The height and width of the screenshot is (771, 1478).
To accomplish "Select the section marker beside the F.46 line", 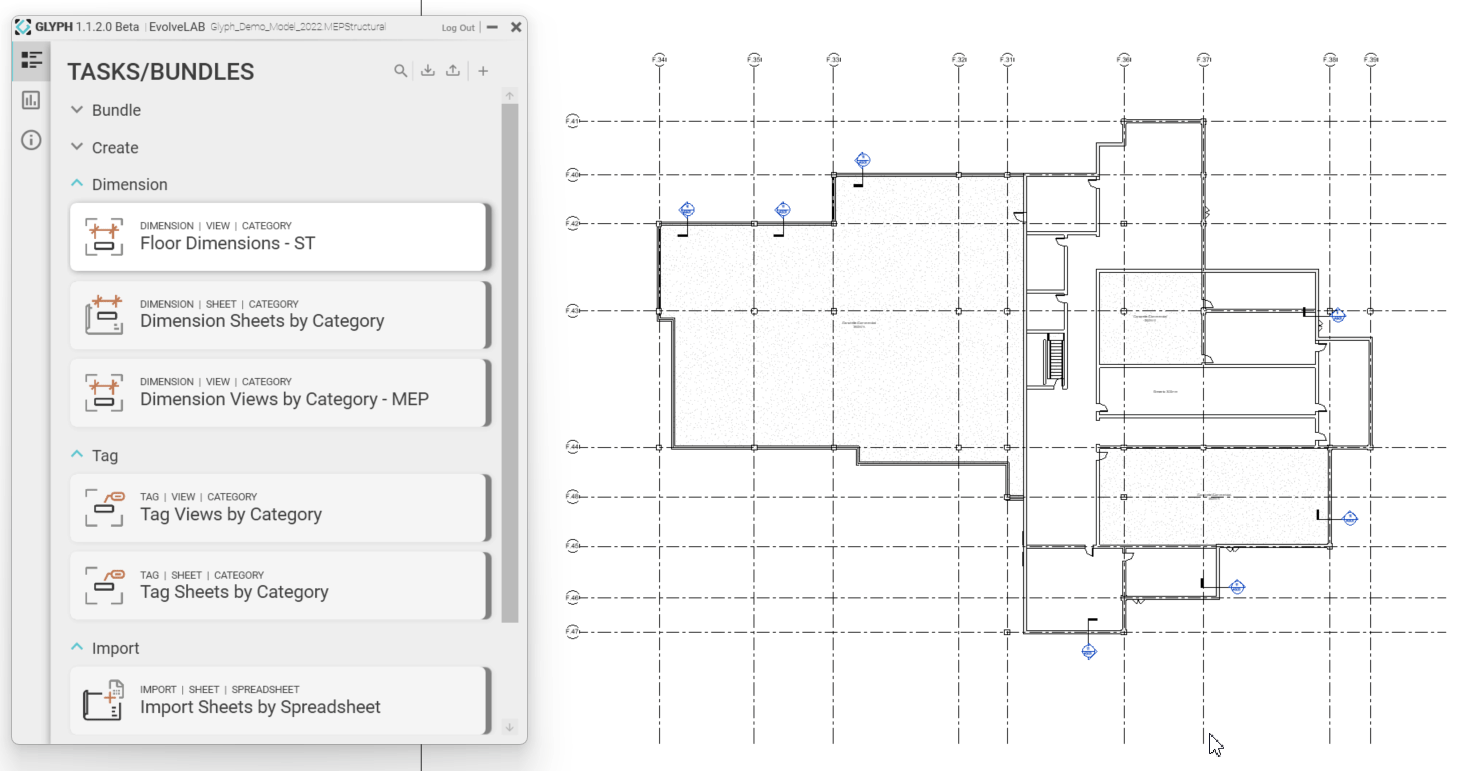I will 1236,586.
